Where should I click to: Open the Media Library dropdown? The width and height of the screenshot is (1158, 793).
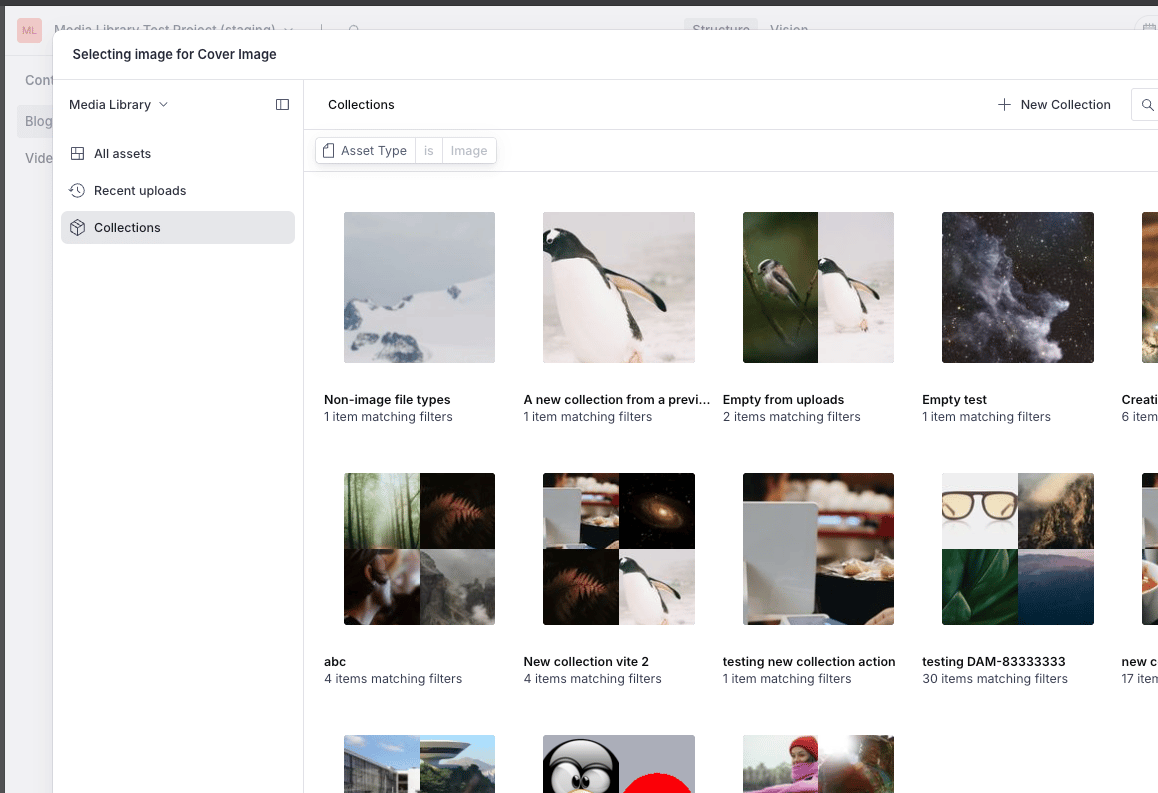tap(118, 105)
